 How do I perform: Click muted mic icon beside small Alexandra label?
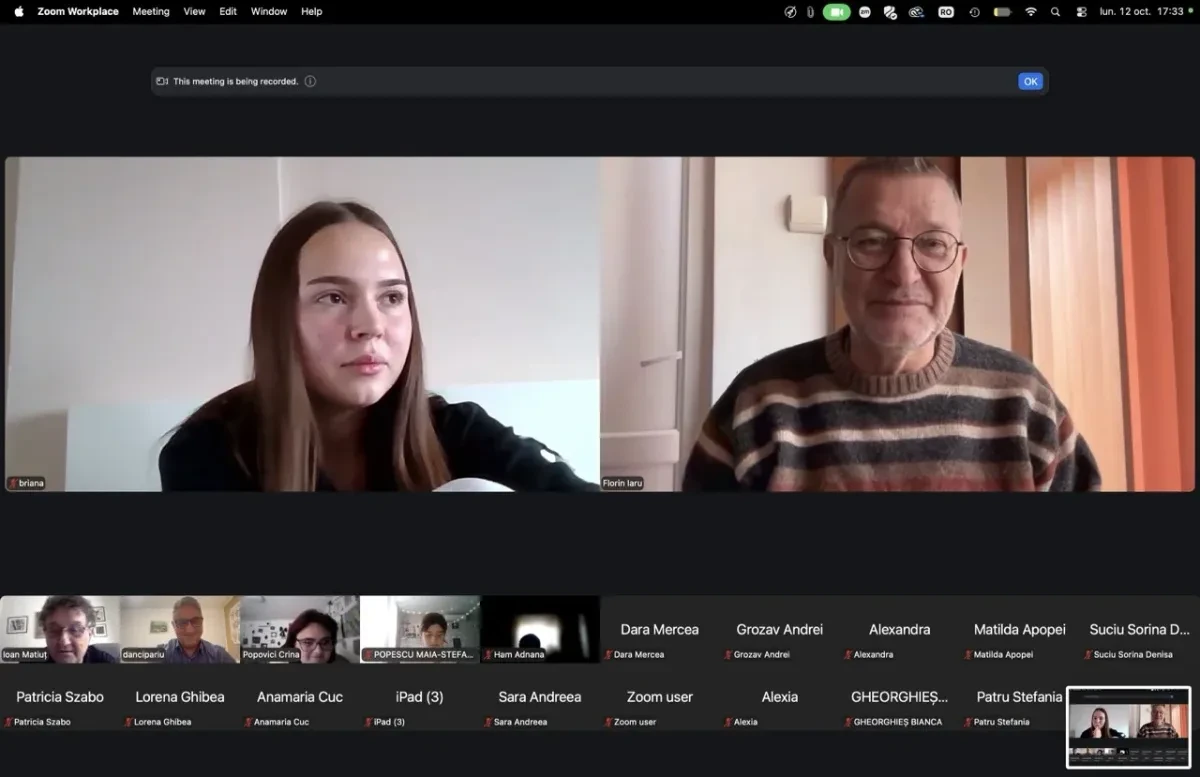click(x=848, y=655)
